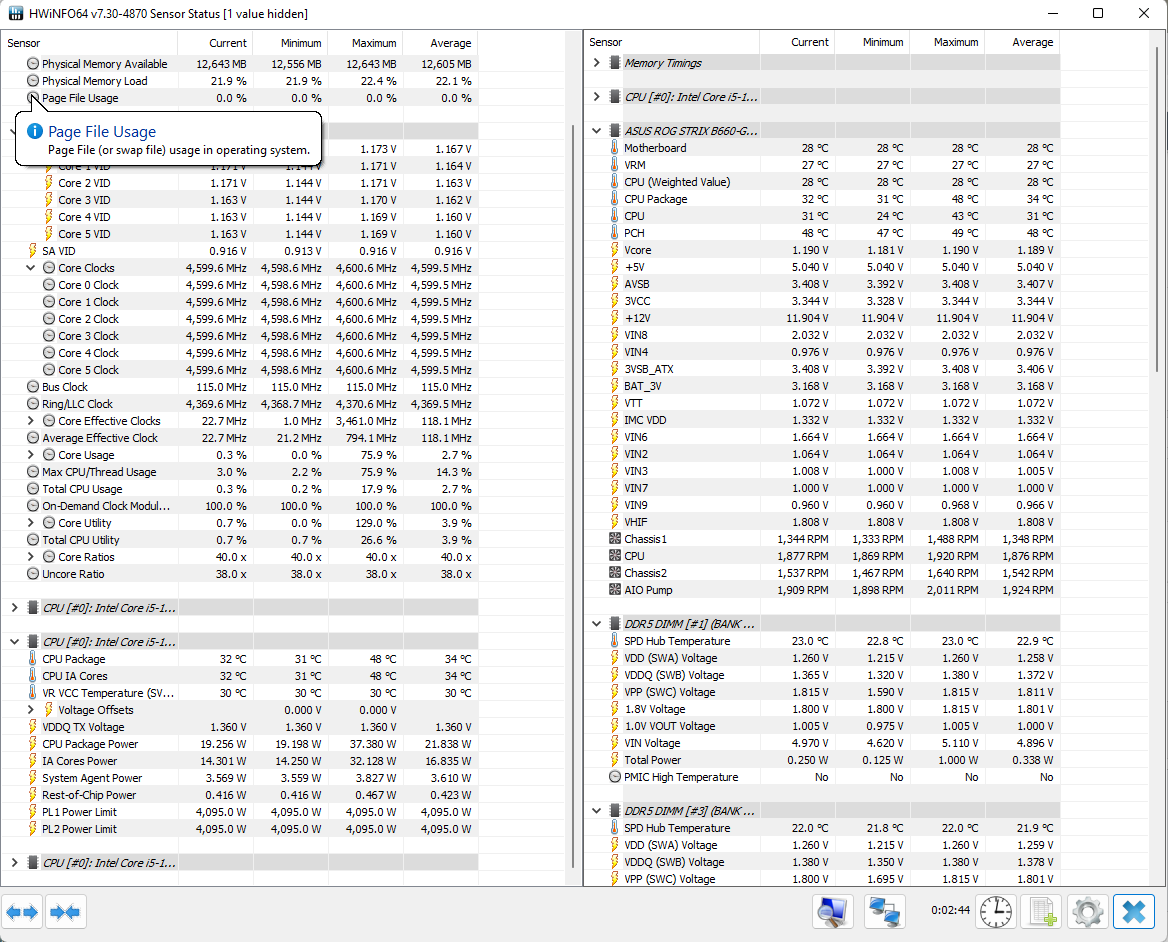Click the icon next to PMIC High Temperature
Image resolution: width=1168 pixels, height=942 pixels.
tap(615, 777)
